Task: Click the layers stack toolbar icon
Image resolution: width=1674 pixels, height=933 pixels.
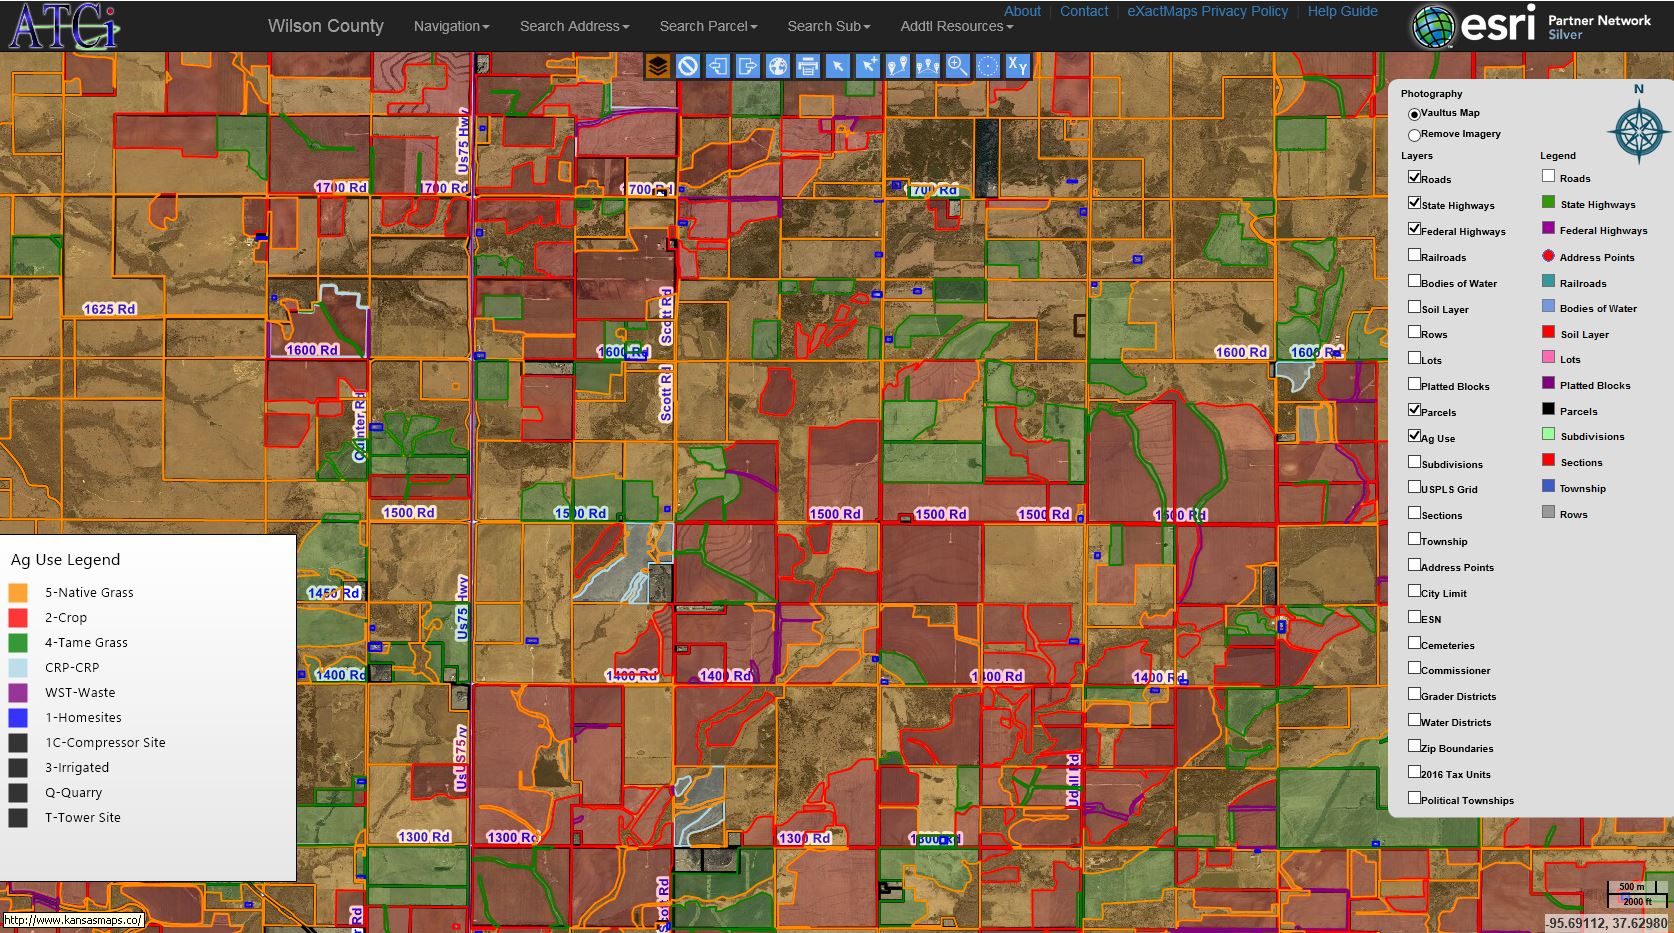Action: tap(657, 66)
